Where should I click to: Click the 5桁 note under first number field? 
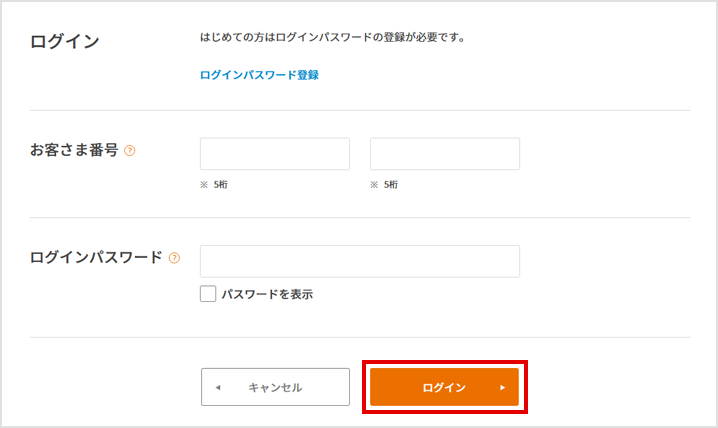click(x=222, y=185)
